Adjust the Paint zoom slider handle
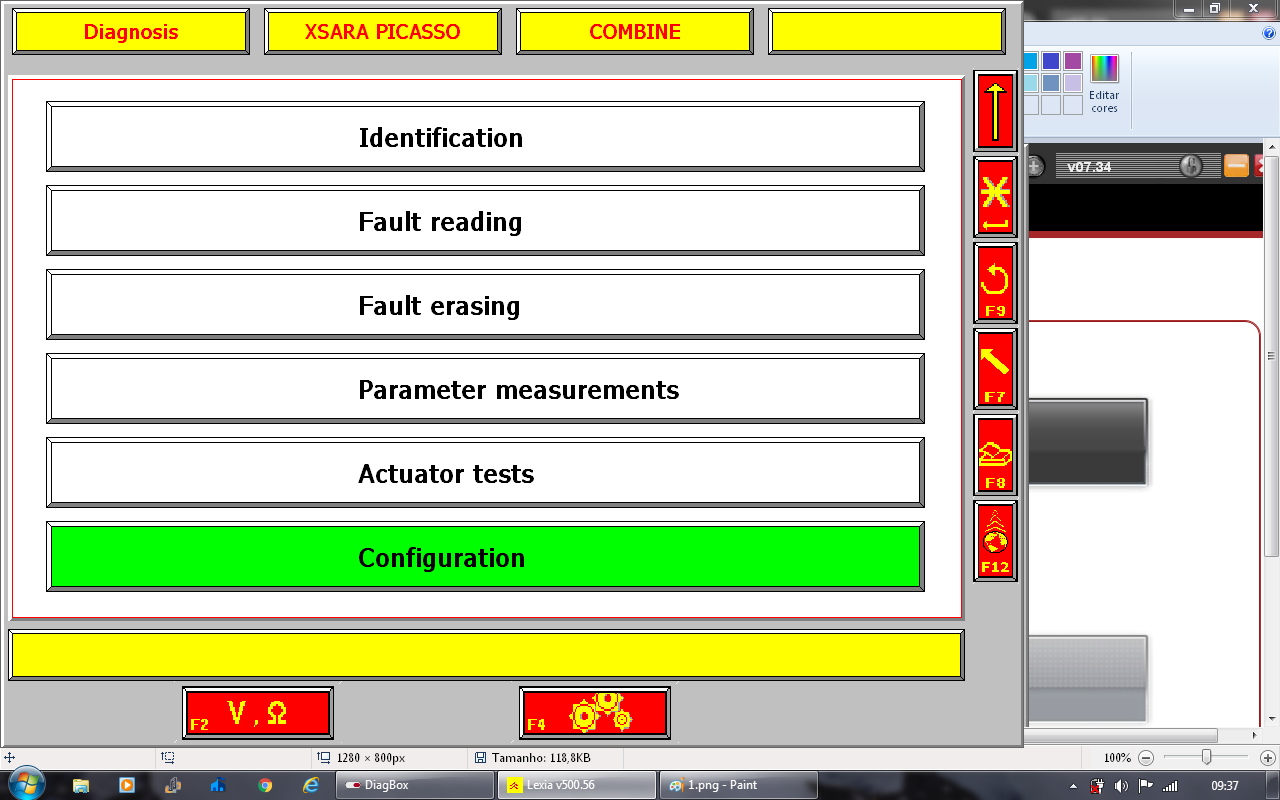 pyautogui.click(x=1207, y=758)
